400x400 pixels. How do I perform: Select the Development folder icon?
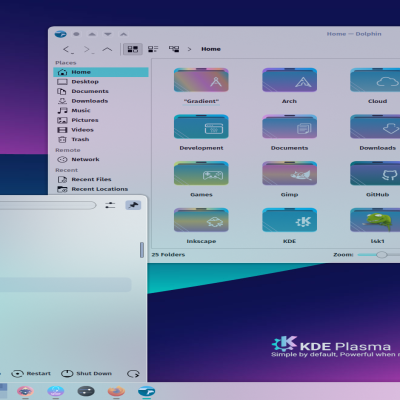(201, 127)
